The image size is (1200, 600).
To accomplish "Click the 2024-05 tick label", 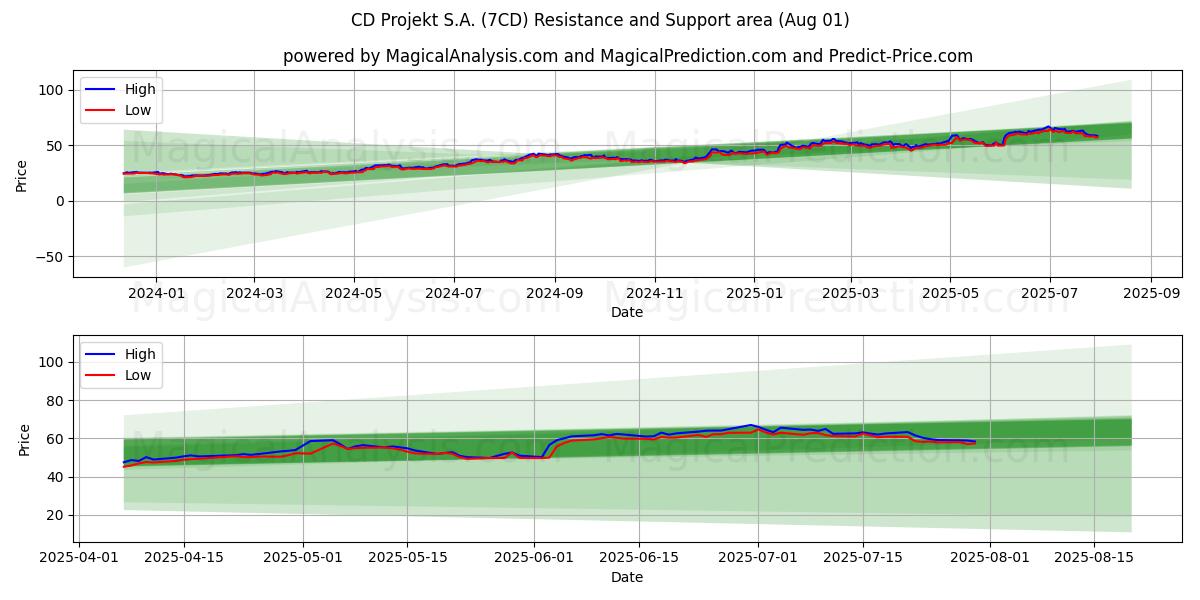I will pos(354,293).
